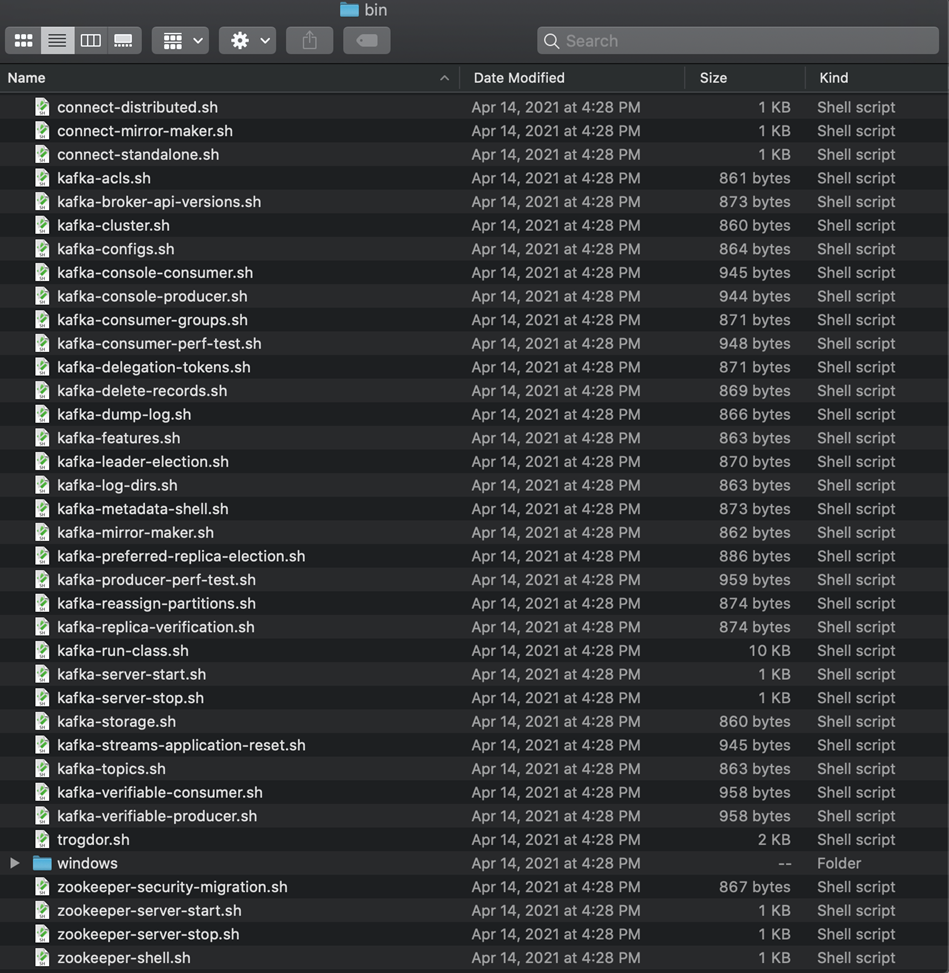Select the kafka-metadata-shell.sh file icon
This screenshot has width=949, height=973.
pyautogui.click(x=42, y=508)
